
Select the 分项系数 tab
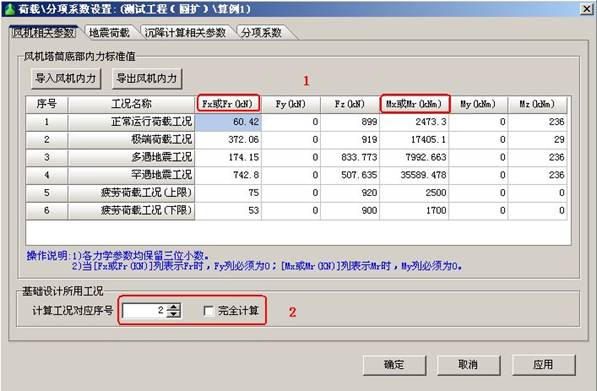pos(261,33)
